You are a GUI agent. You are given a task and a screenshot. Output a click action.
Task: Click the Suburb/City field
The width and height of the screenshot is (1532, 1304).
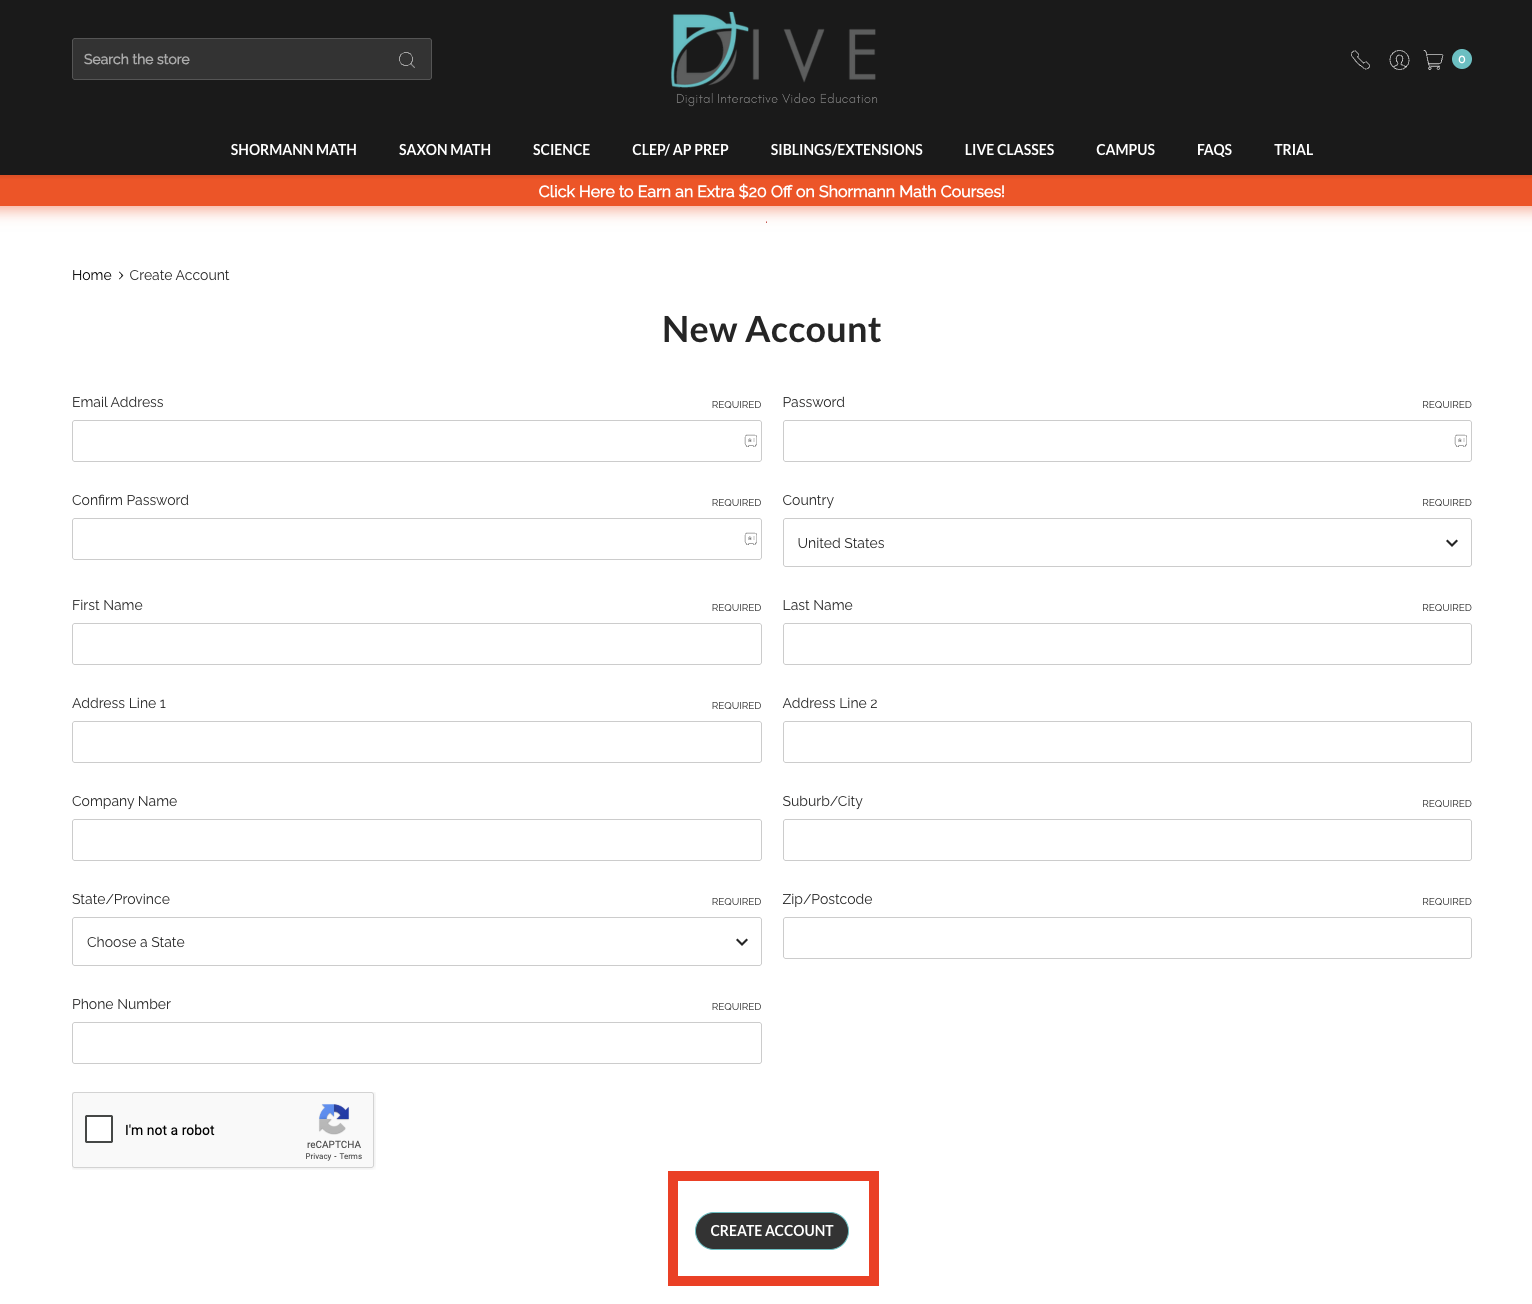[1127, 840]
